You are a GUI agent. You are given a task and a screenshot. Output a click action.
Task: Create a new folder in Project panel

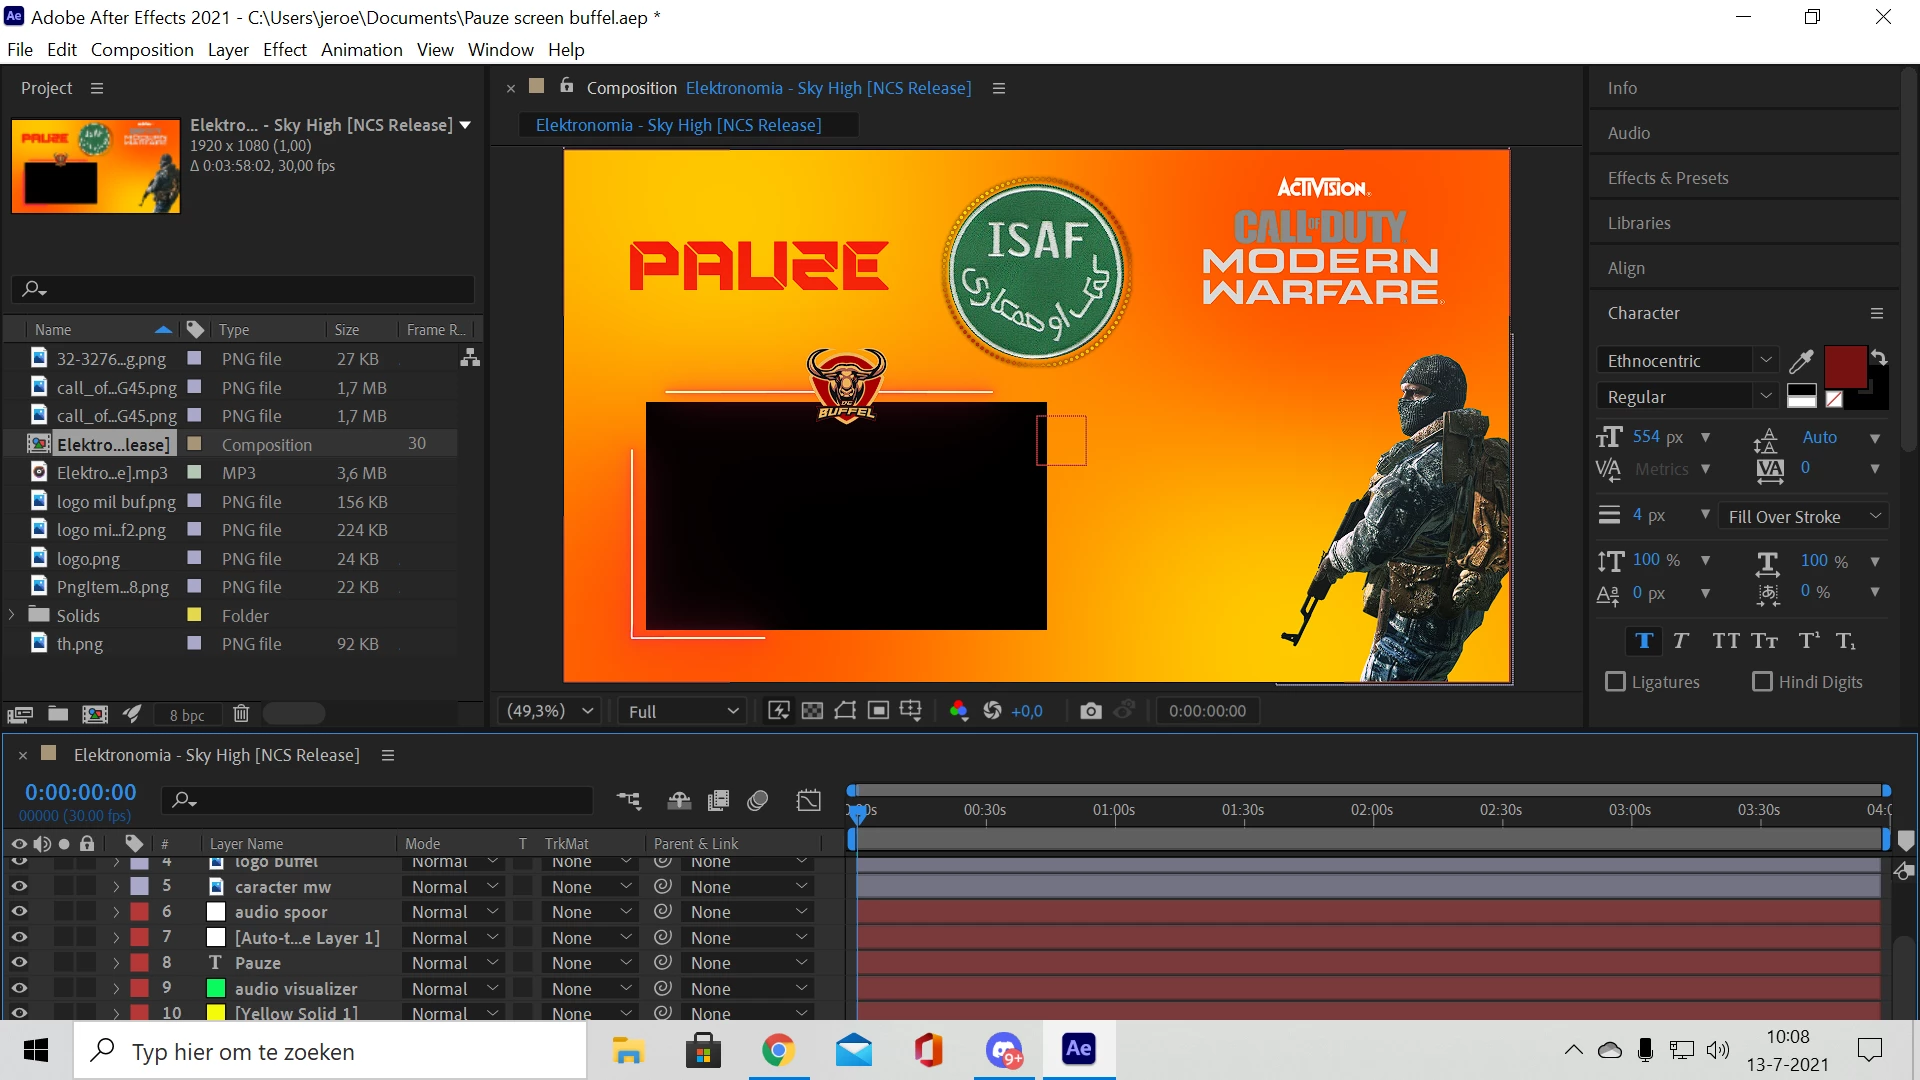coord(58,714)
